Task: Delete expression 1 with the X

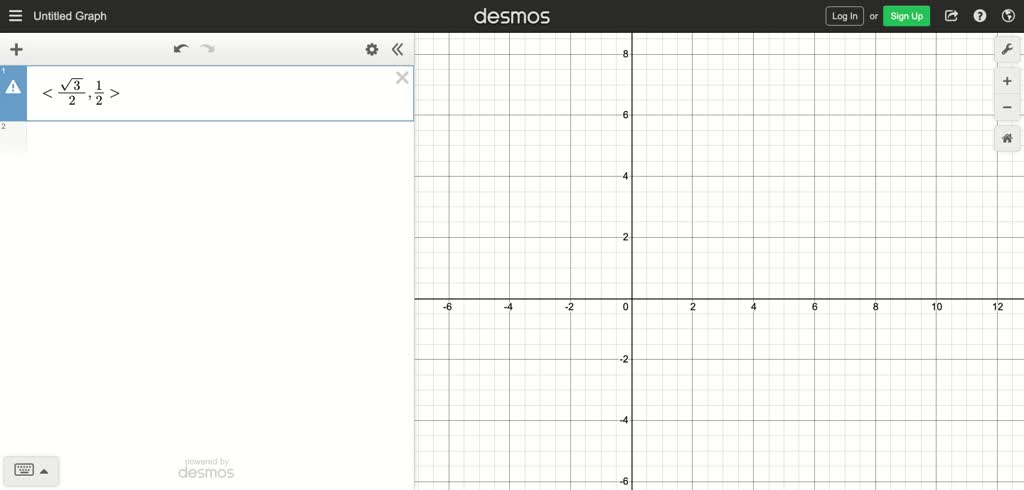Action: coord(402,78)
